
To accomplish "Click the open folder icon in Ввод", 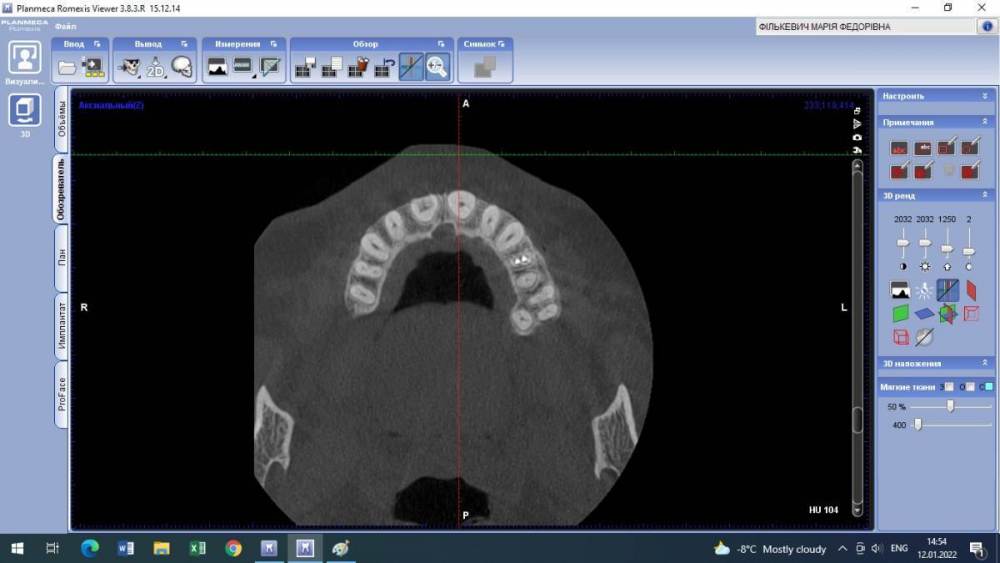I will point(67,67).
